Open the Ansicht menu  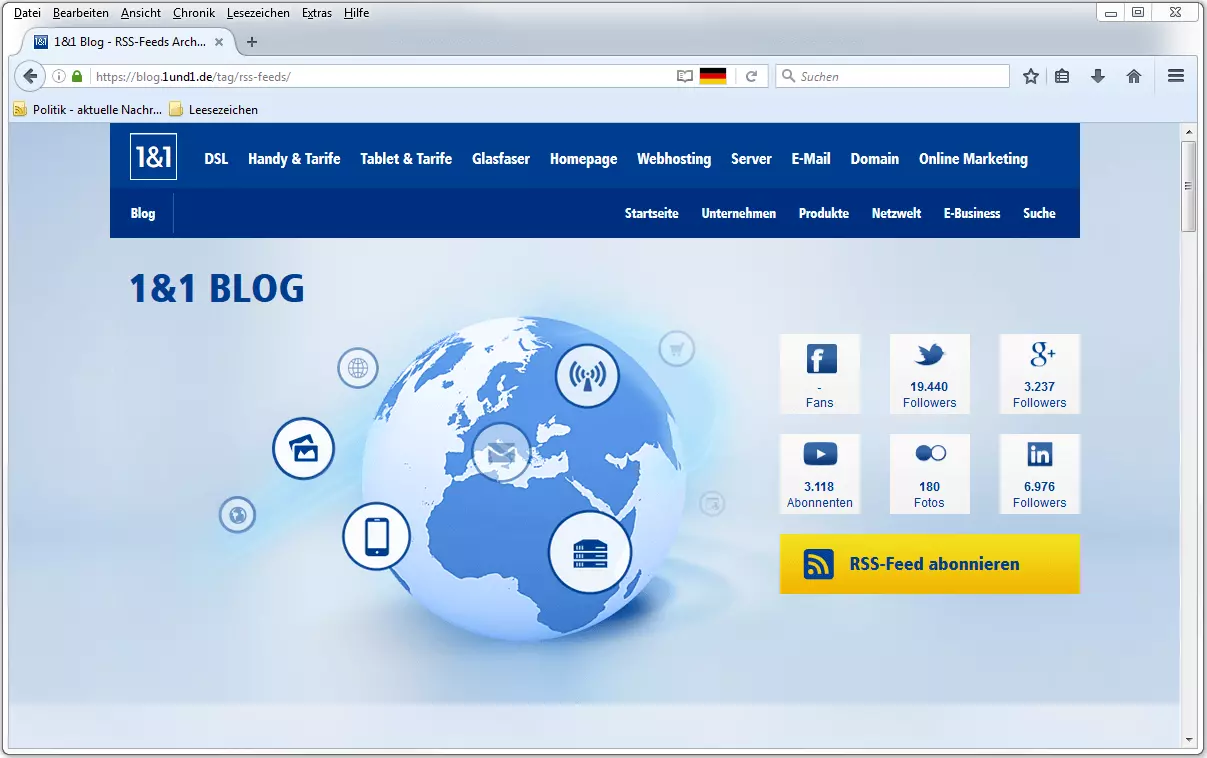[141, 13]
